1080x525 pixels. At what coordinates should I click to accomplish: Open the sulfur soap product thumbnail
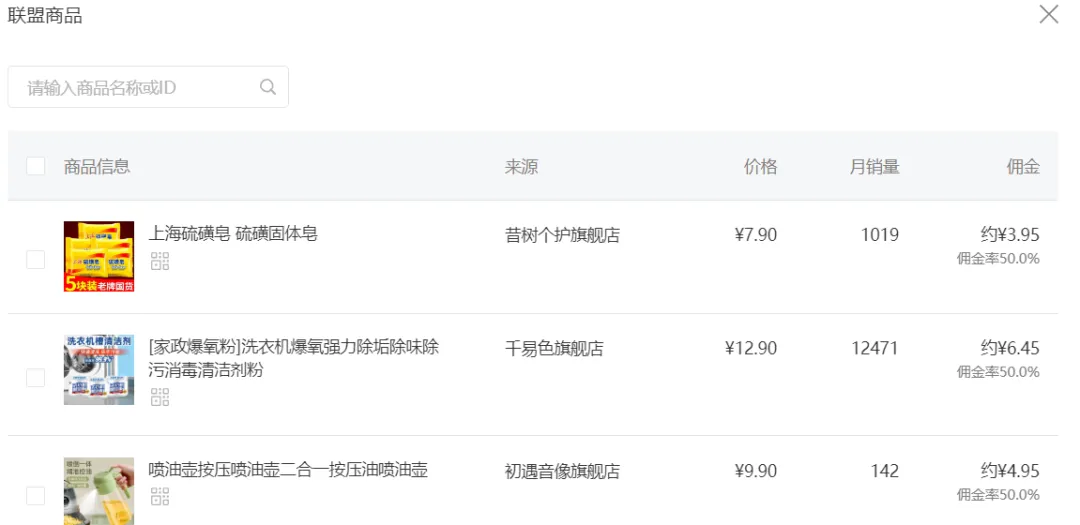[x=98, y=256]
